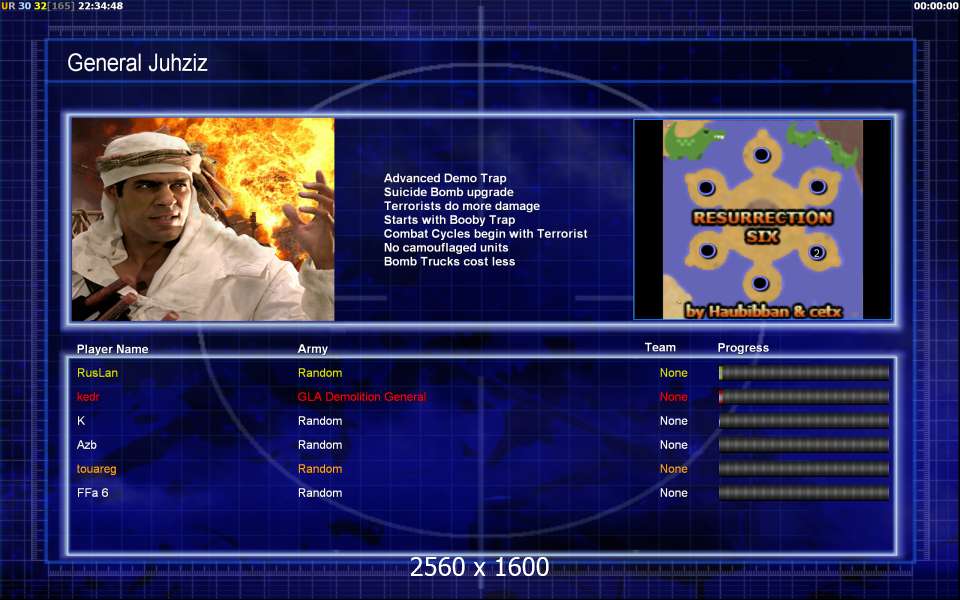Screen dimensions: 960x600
Task: Click Azb's Random army entry
Action: 320,445
